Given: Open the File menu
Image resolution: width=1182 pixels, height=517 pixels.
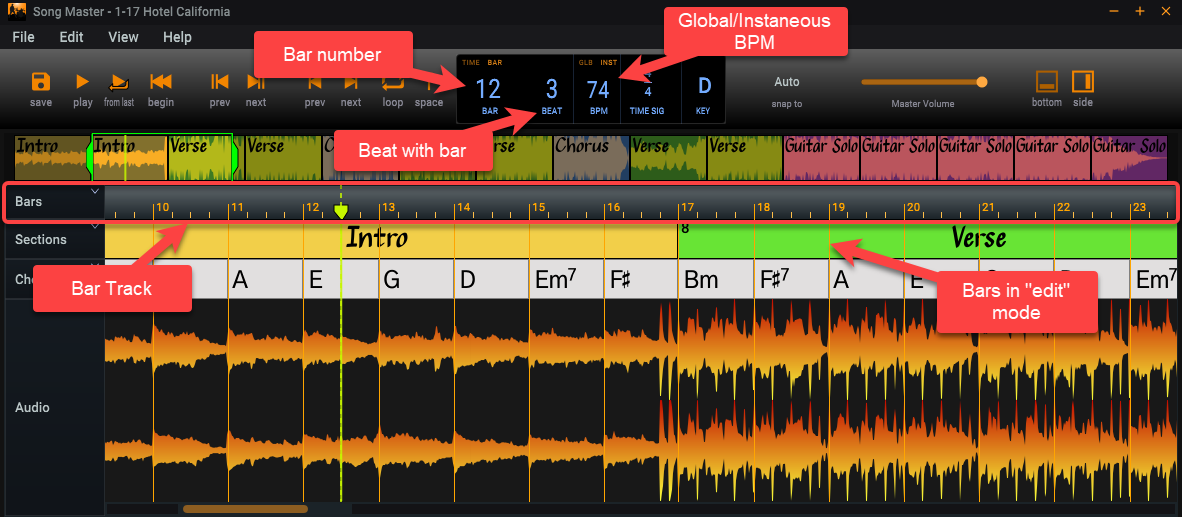Looking at the screenshot, I should pos(23,37).
